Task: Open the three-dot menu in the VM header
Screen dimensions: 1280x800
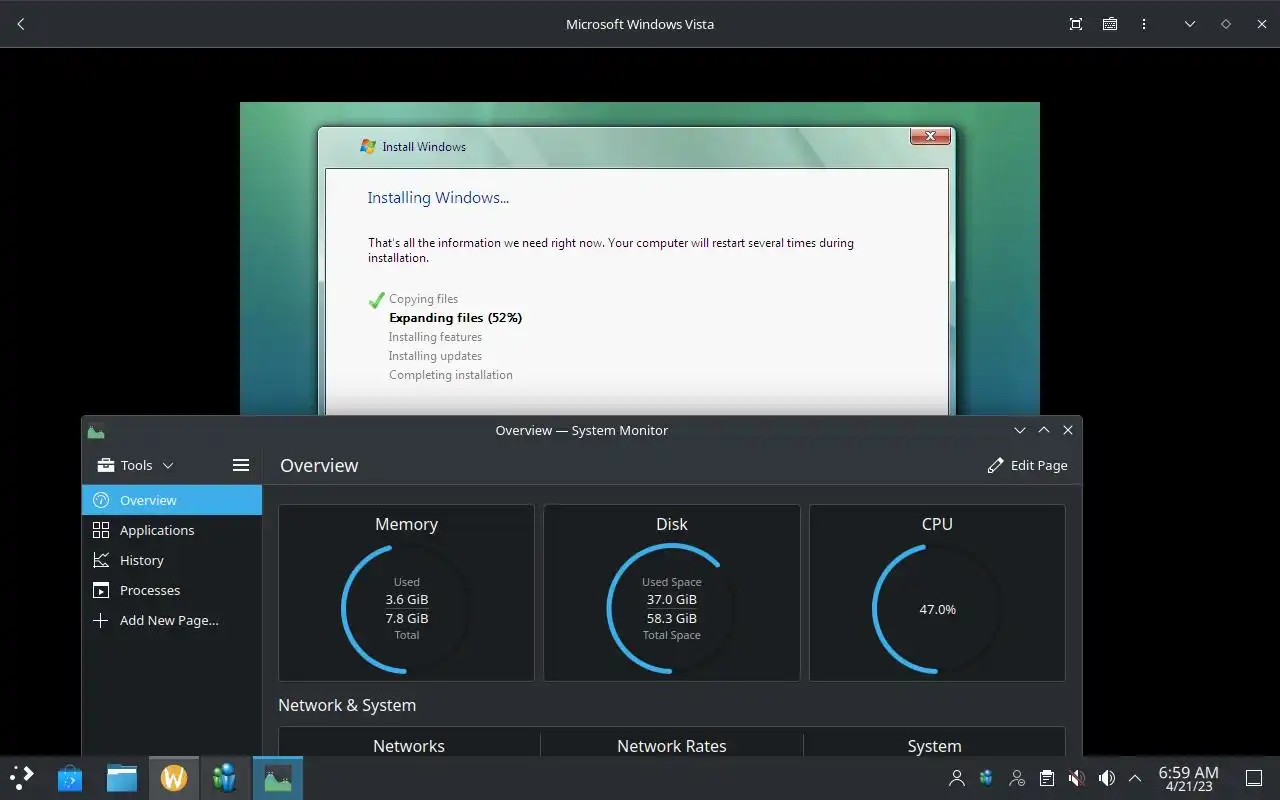Action: 1144,24
